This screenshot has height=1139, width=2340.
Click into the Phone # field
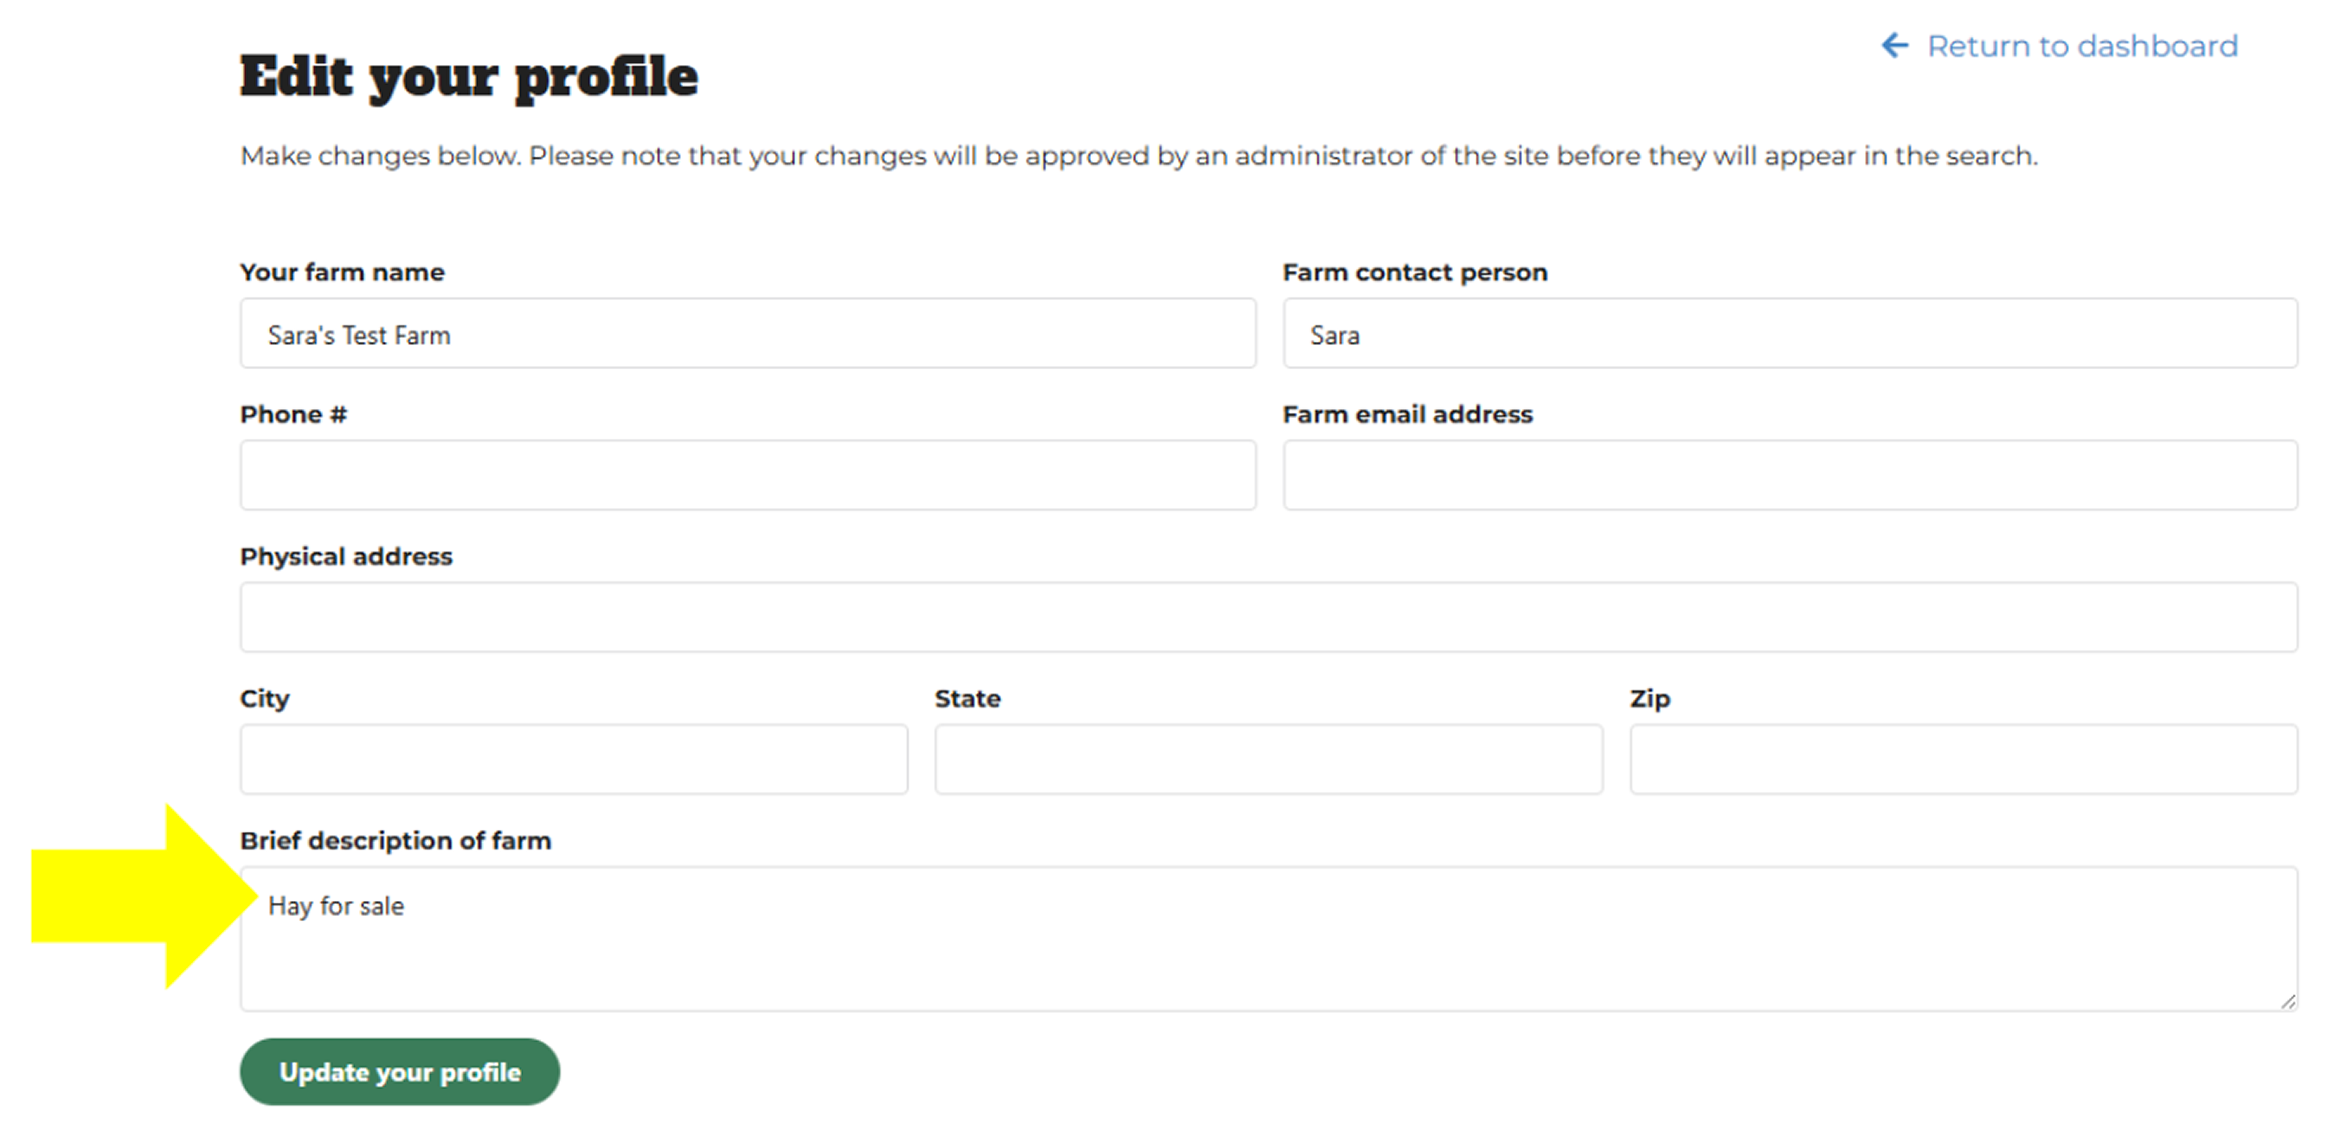click(747, 476)
